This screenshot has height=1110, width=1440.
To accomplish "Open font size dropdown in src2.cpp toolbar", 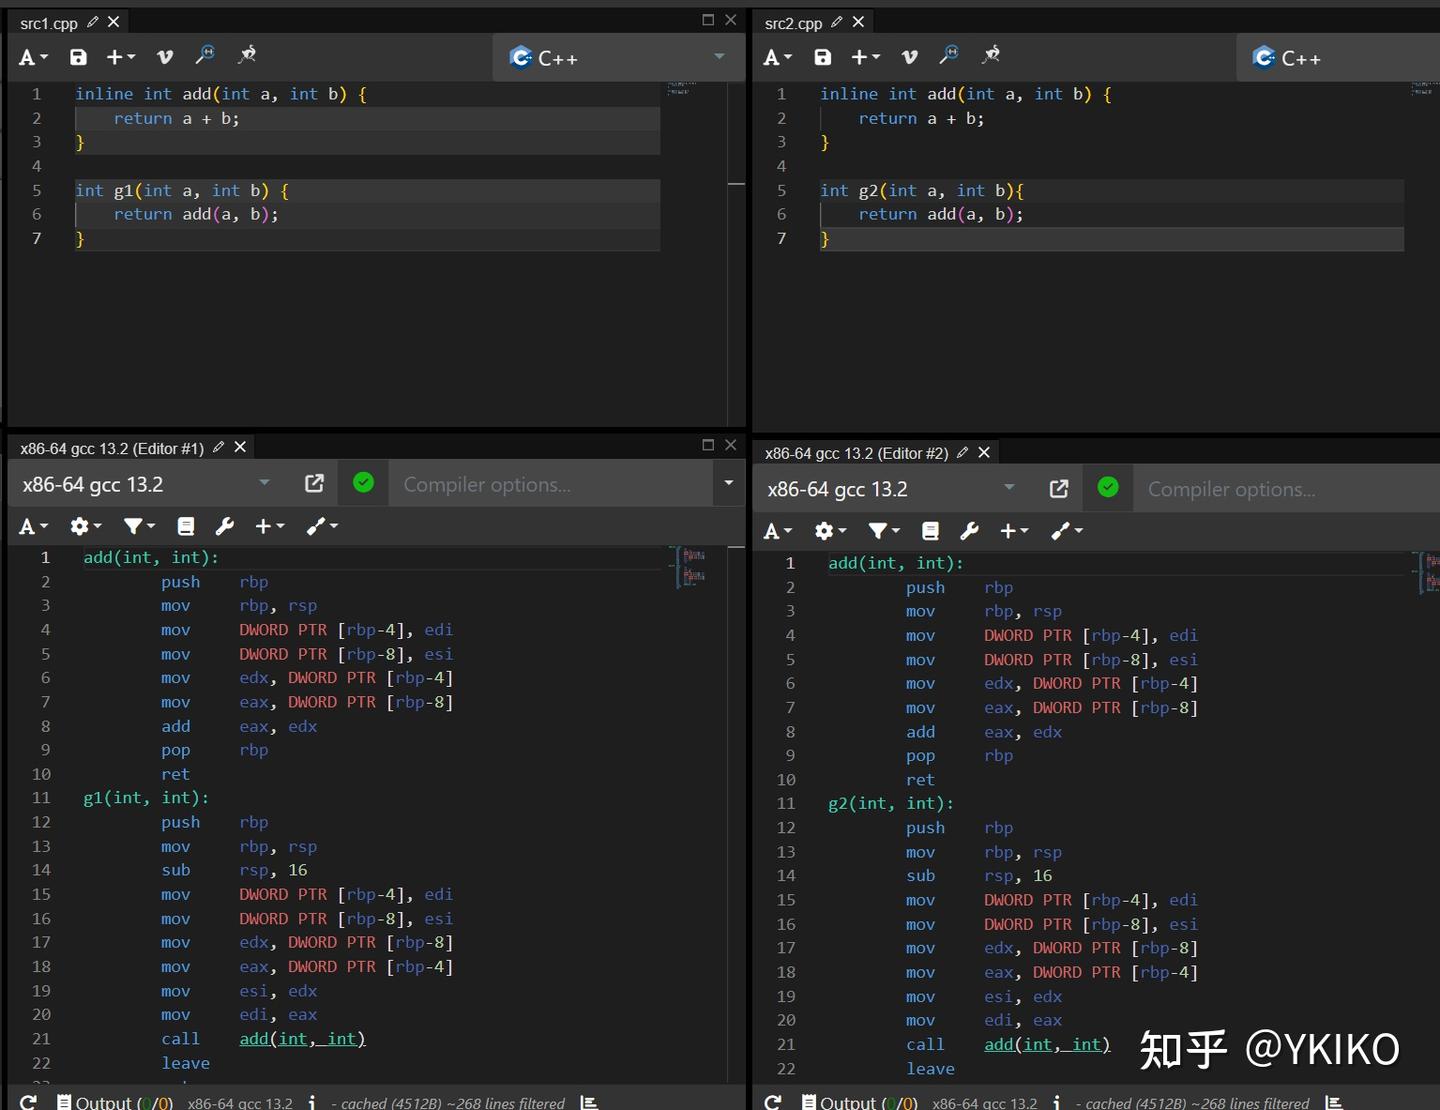I will pyautogui.click(x=777, y=57).
